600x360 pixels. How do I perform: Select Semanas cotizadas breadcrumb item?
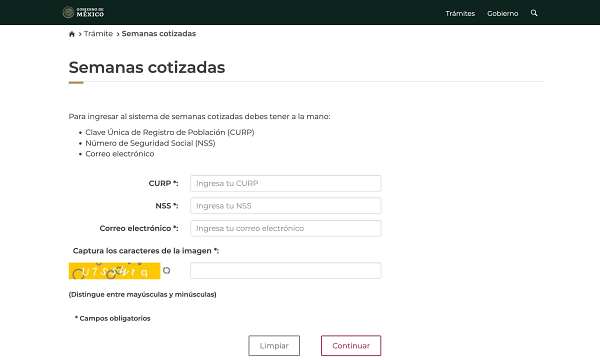tap(159, 34)
